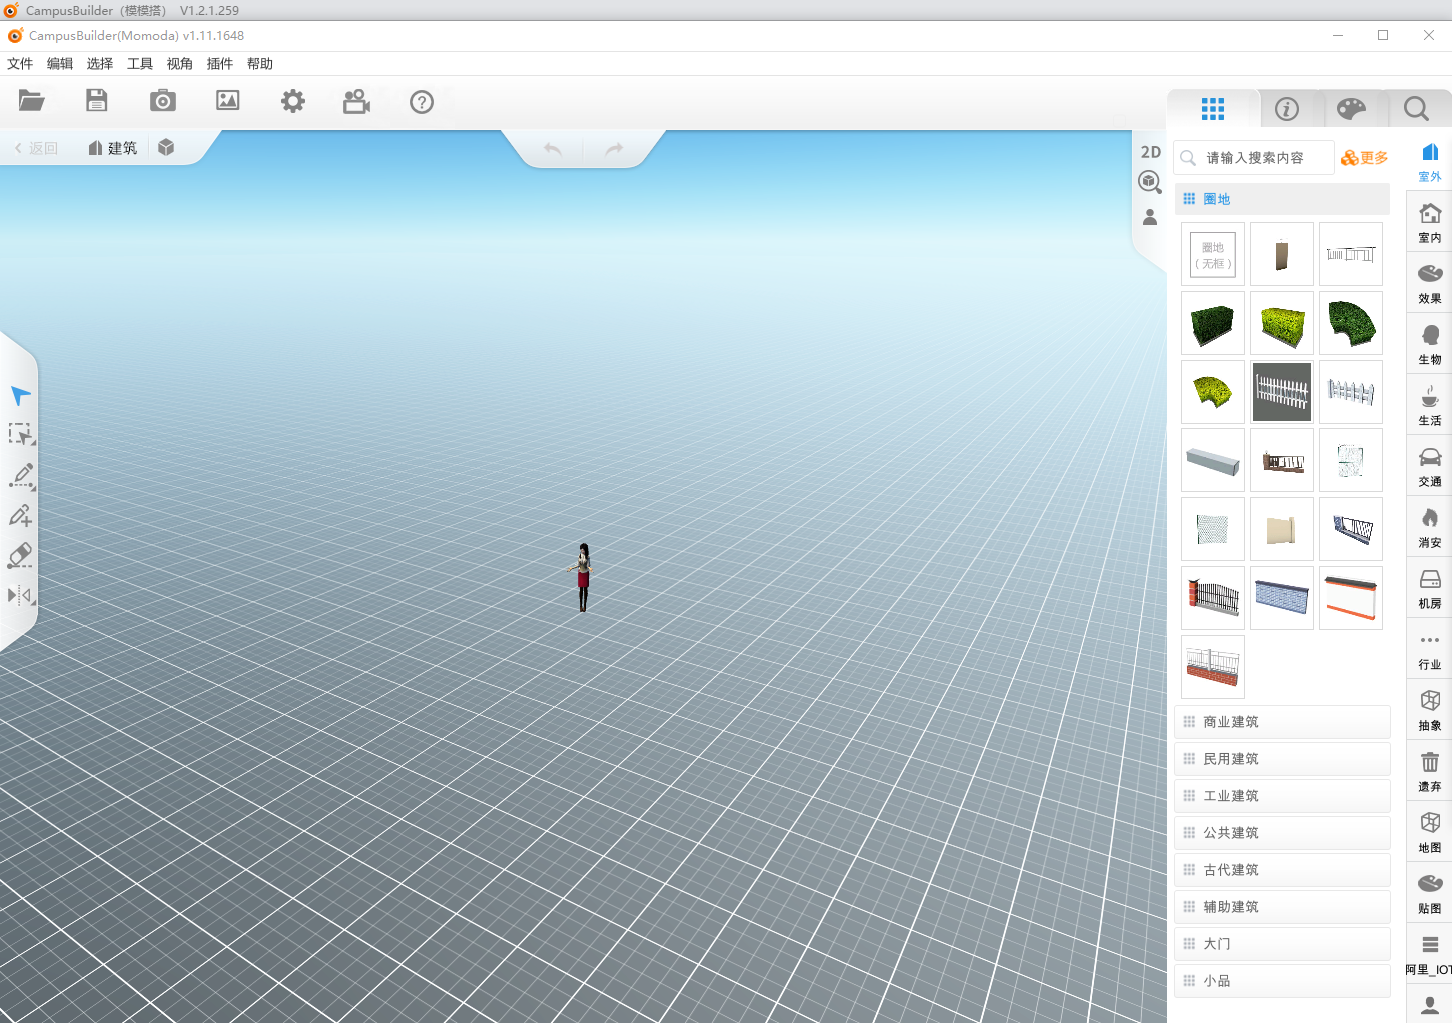The image size is (1452, 1023).
Task: Open the 室外 outdoor model category
Action: [1429, 161]
